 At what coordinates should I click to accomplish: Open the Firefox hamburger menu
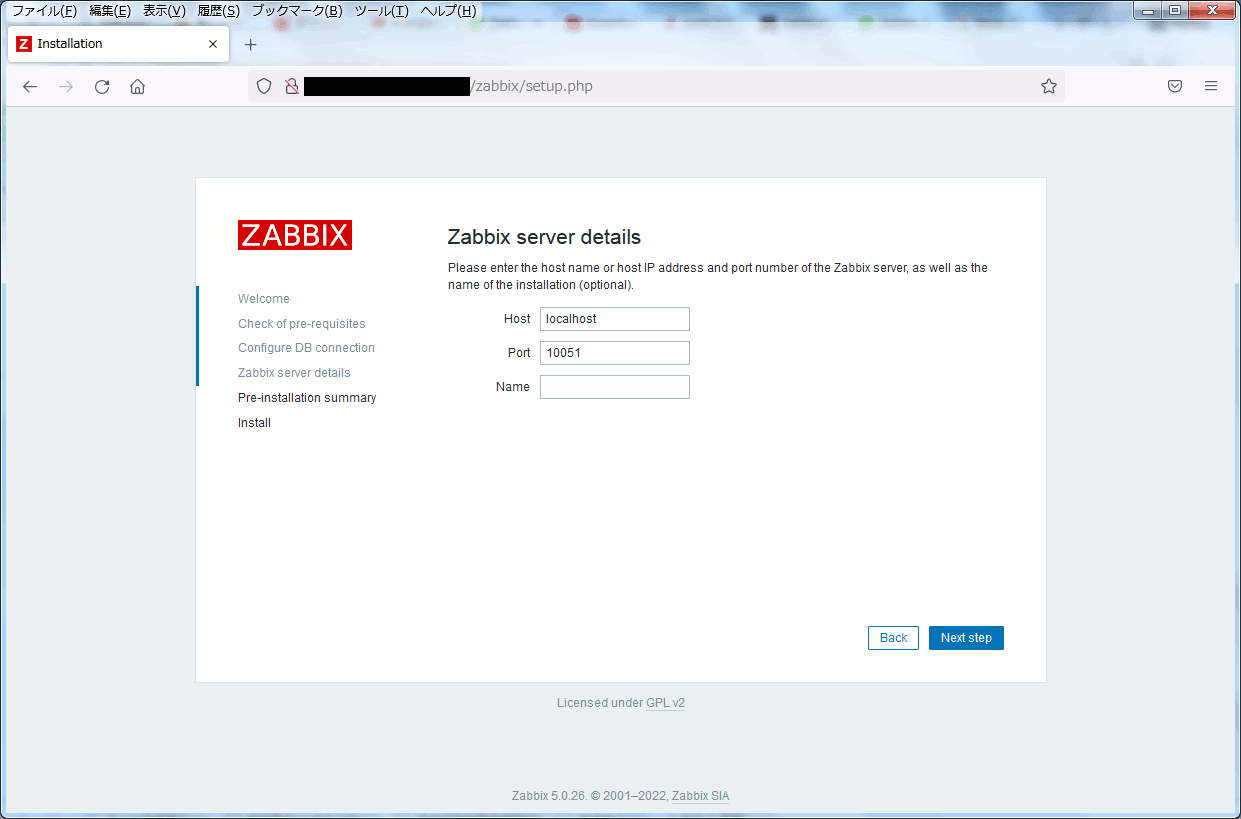1211,87
